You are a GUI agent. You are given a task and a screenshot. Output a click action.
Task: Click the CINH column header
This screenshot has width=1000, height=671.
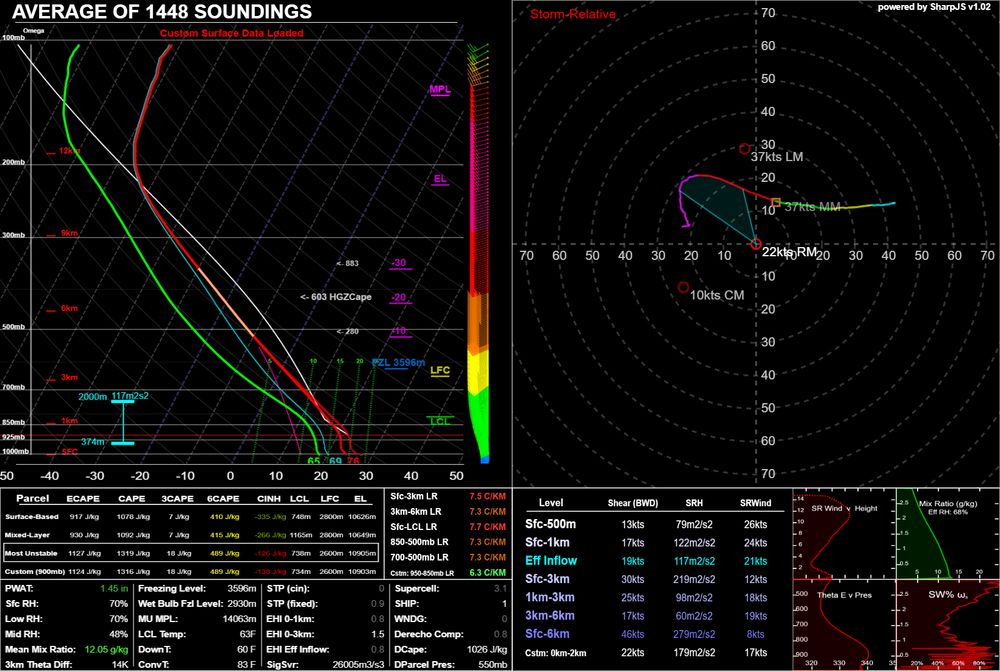[x=269, y=499]
